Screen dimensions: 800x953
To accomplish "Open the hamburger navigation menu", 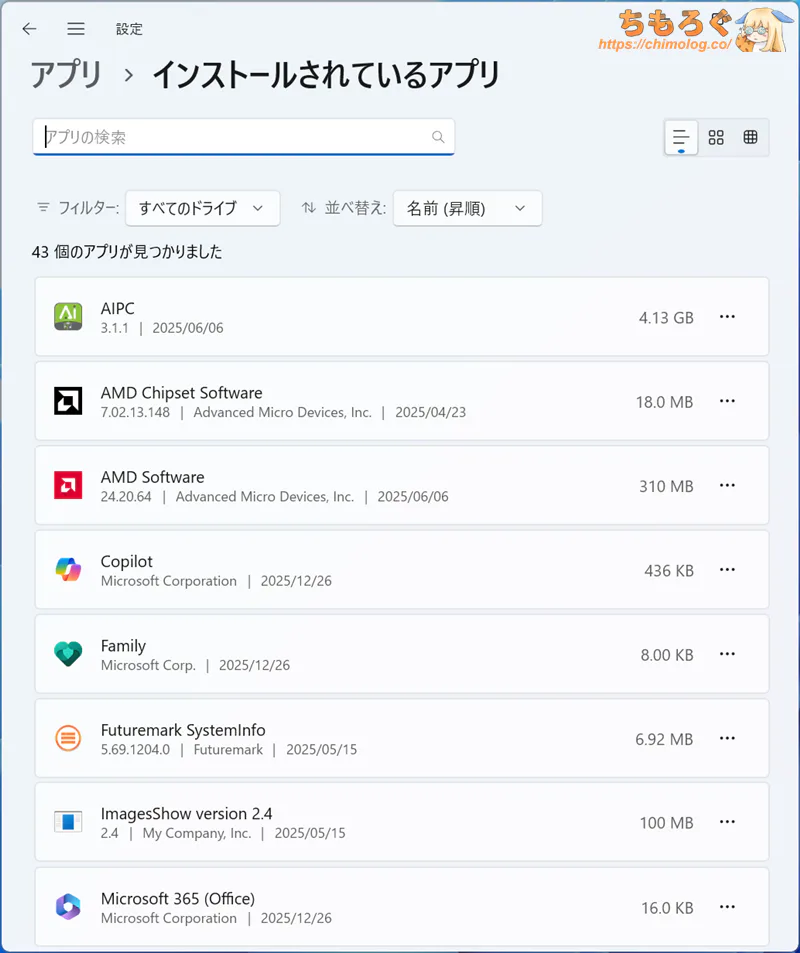I will (x=76, y=29).
